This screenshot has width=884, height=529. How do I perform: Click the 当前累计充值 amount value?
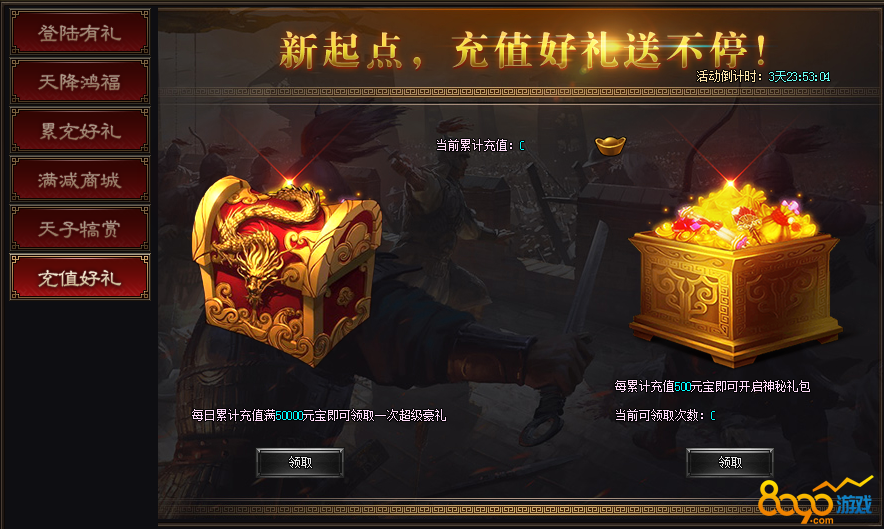coord(521,146)
